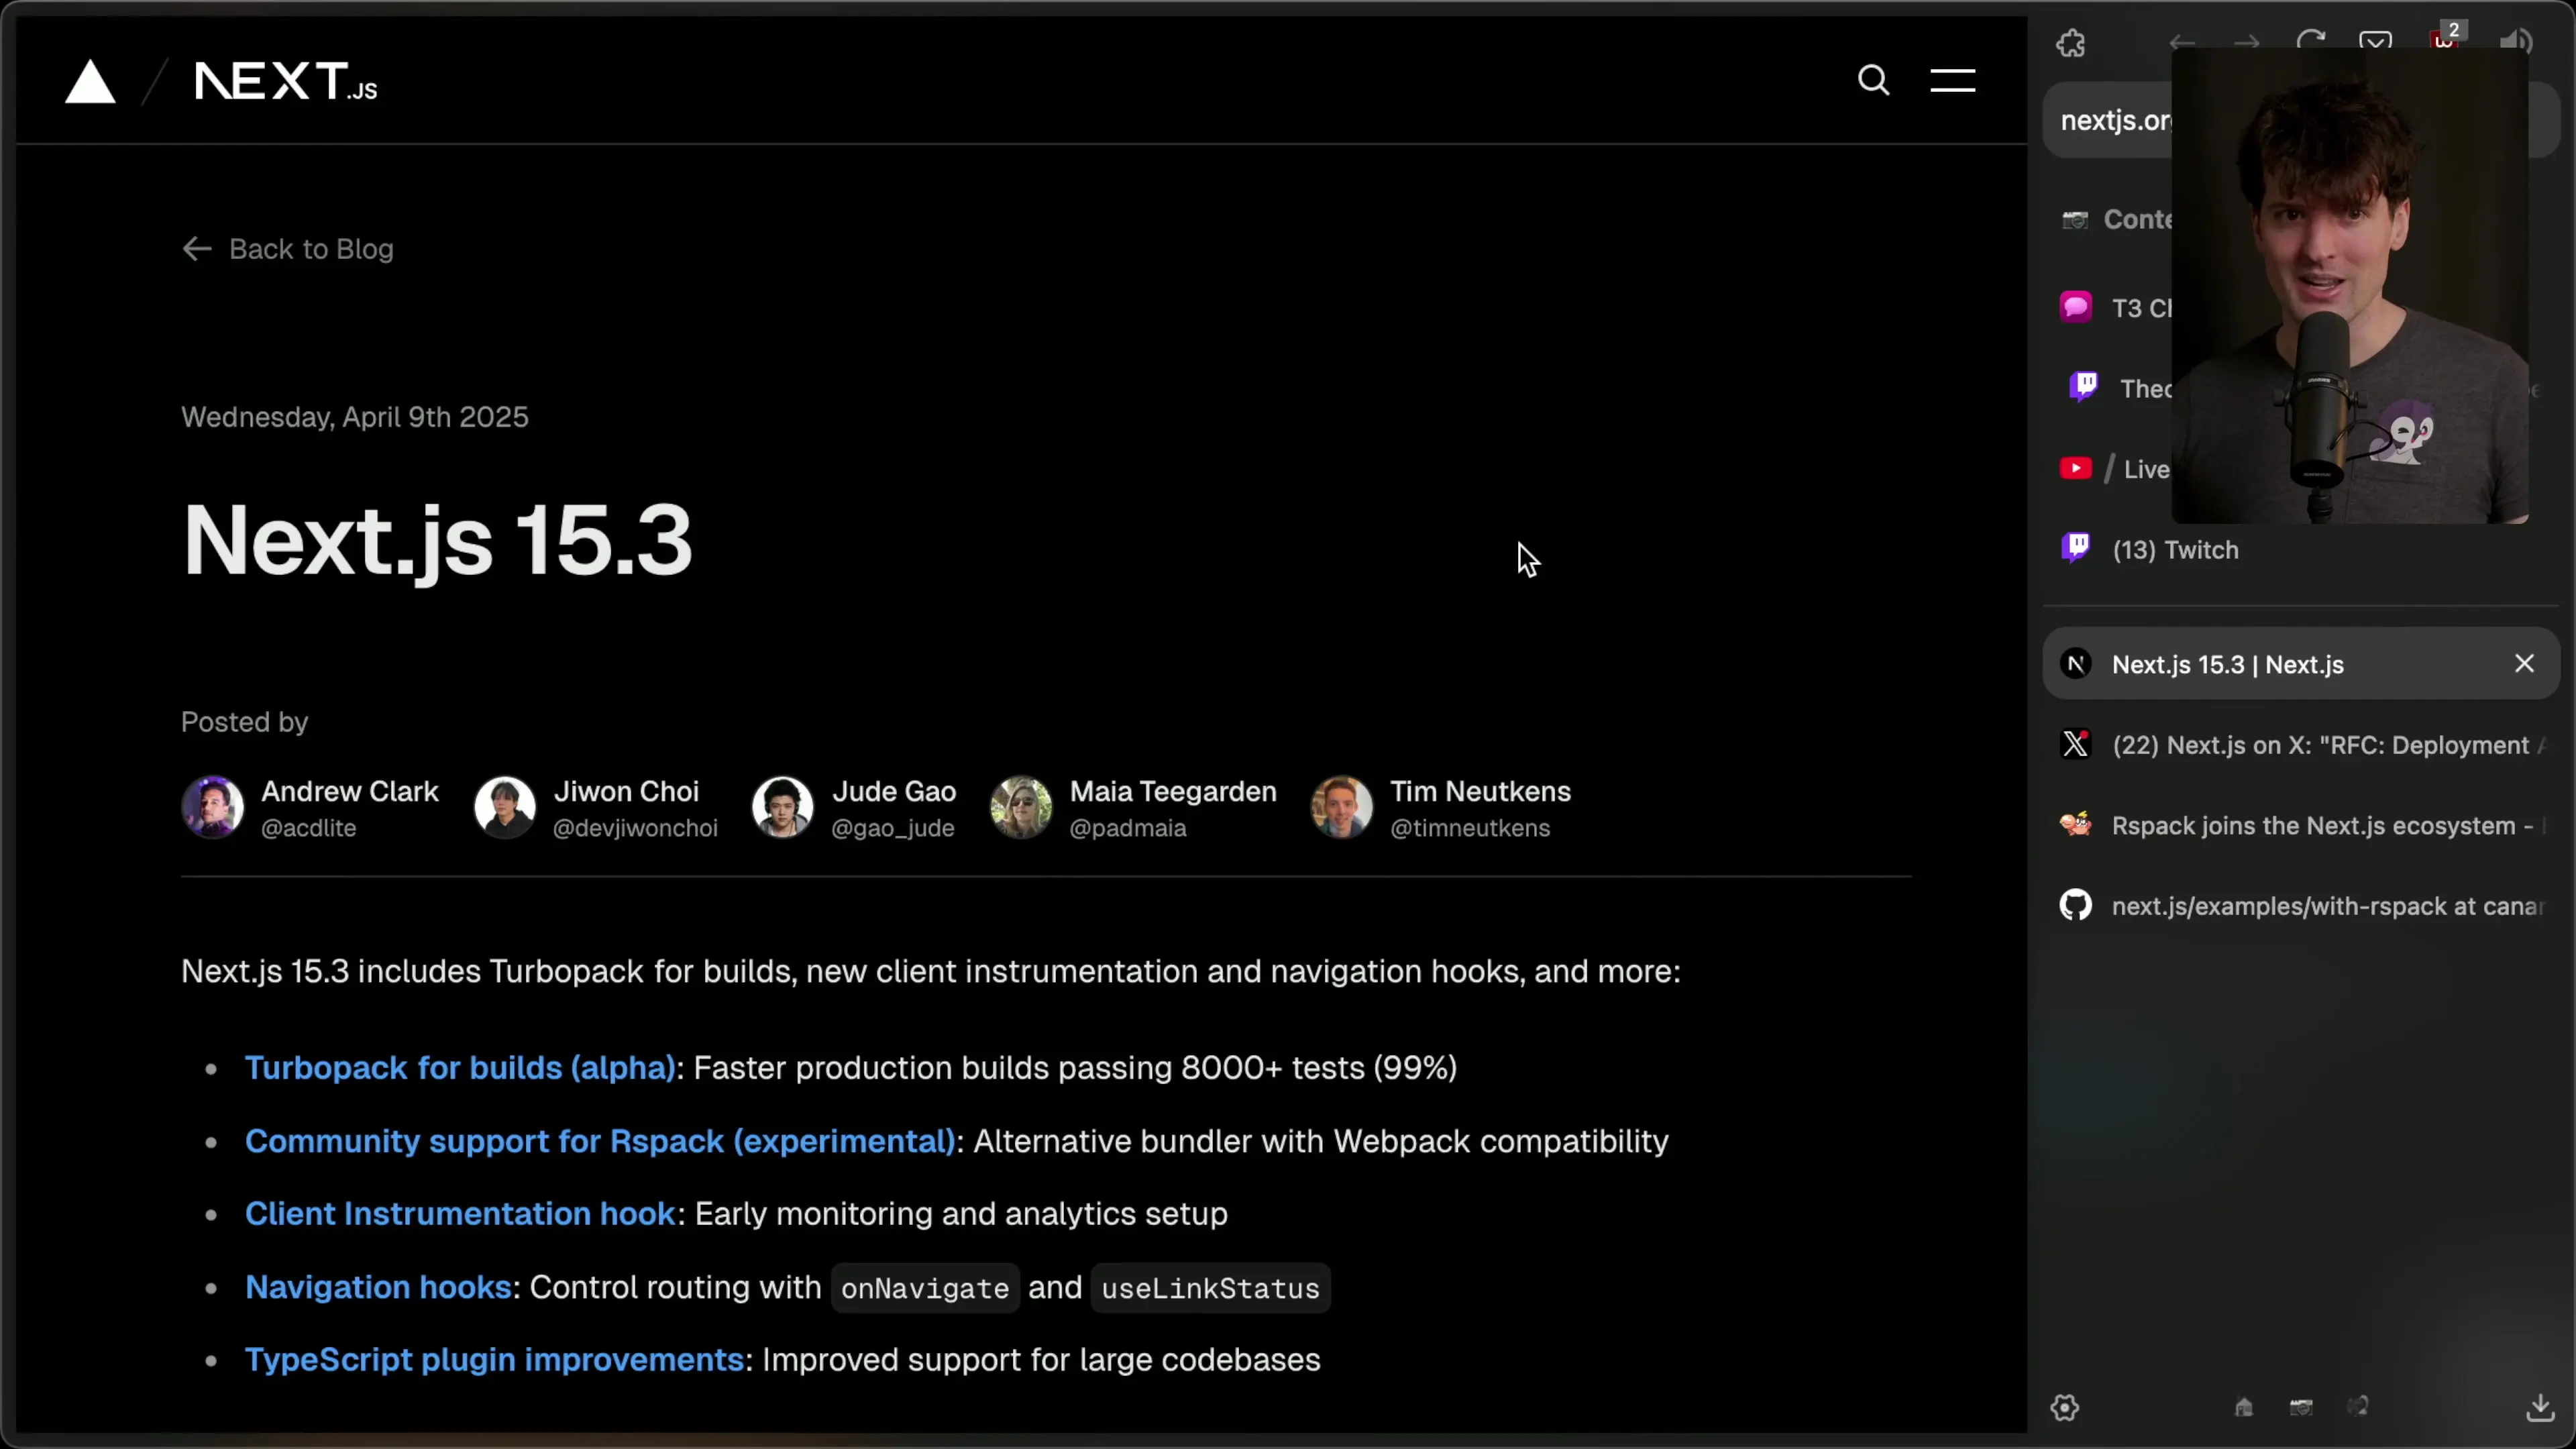The height and width of the screenshot is (1449, 2576).
Task: Click the onNavigate code snippet
Action: click(925, 1288)
